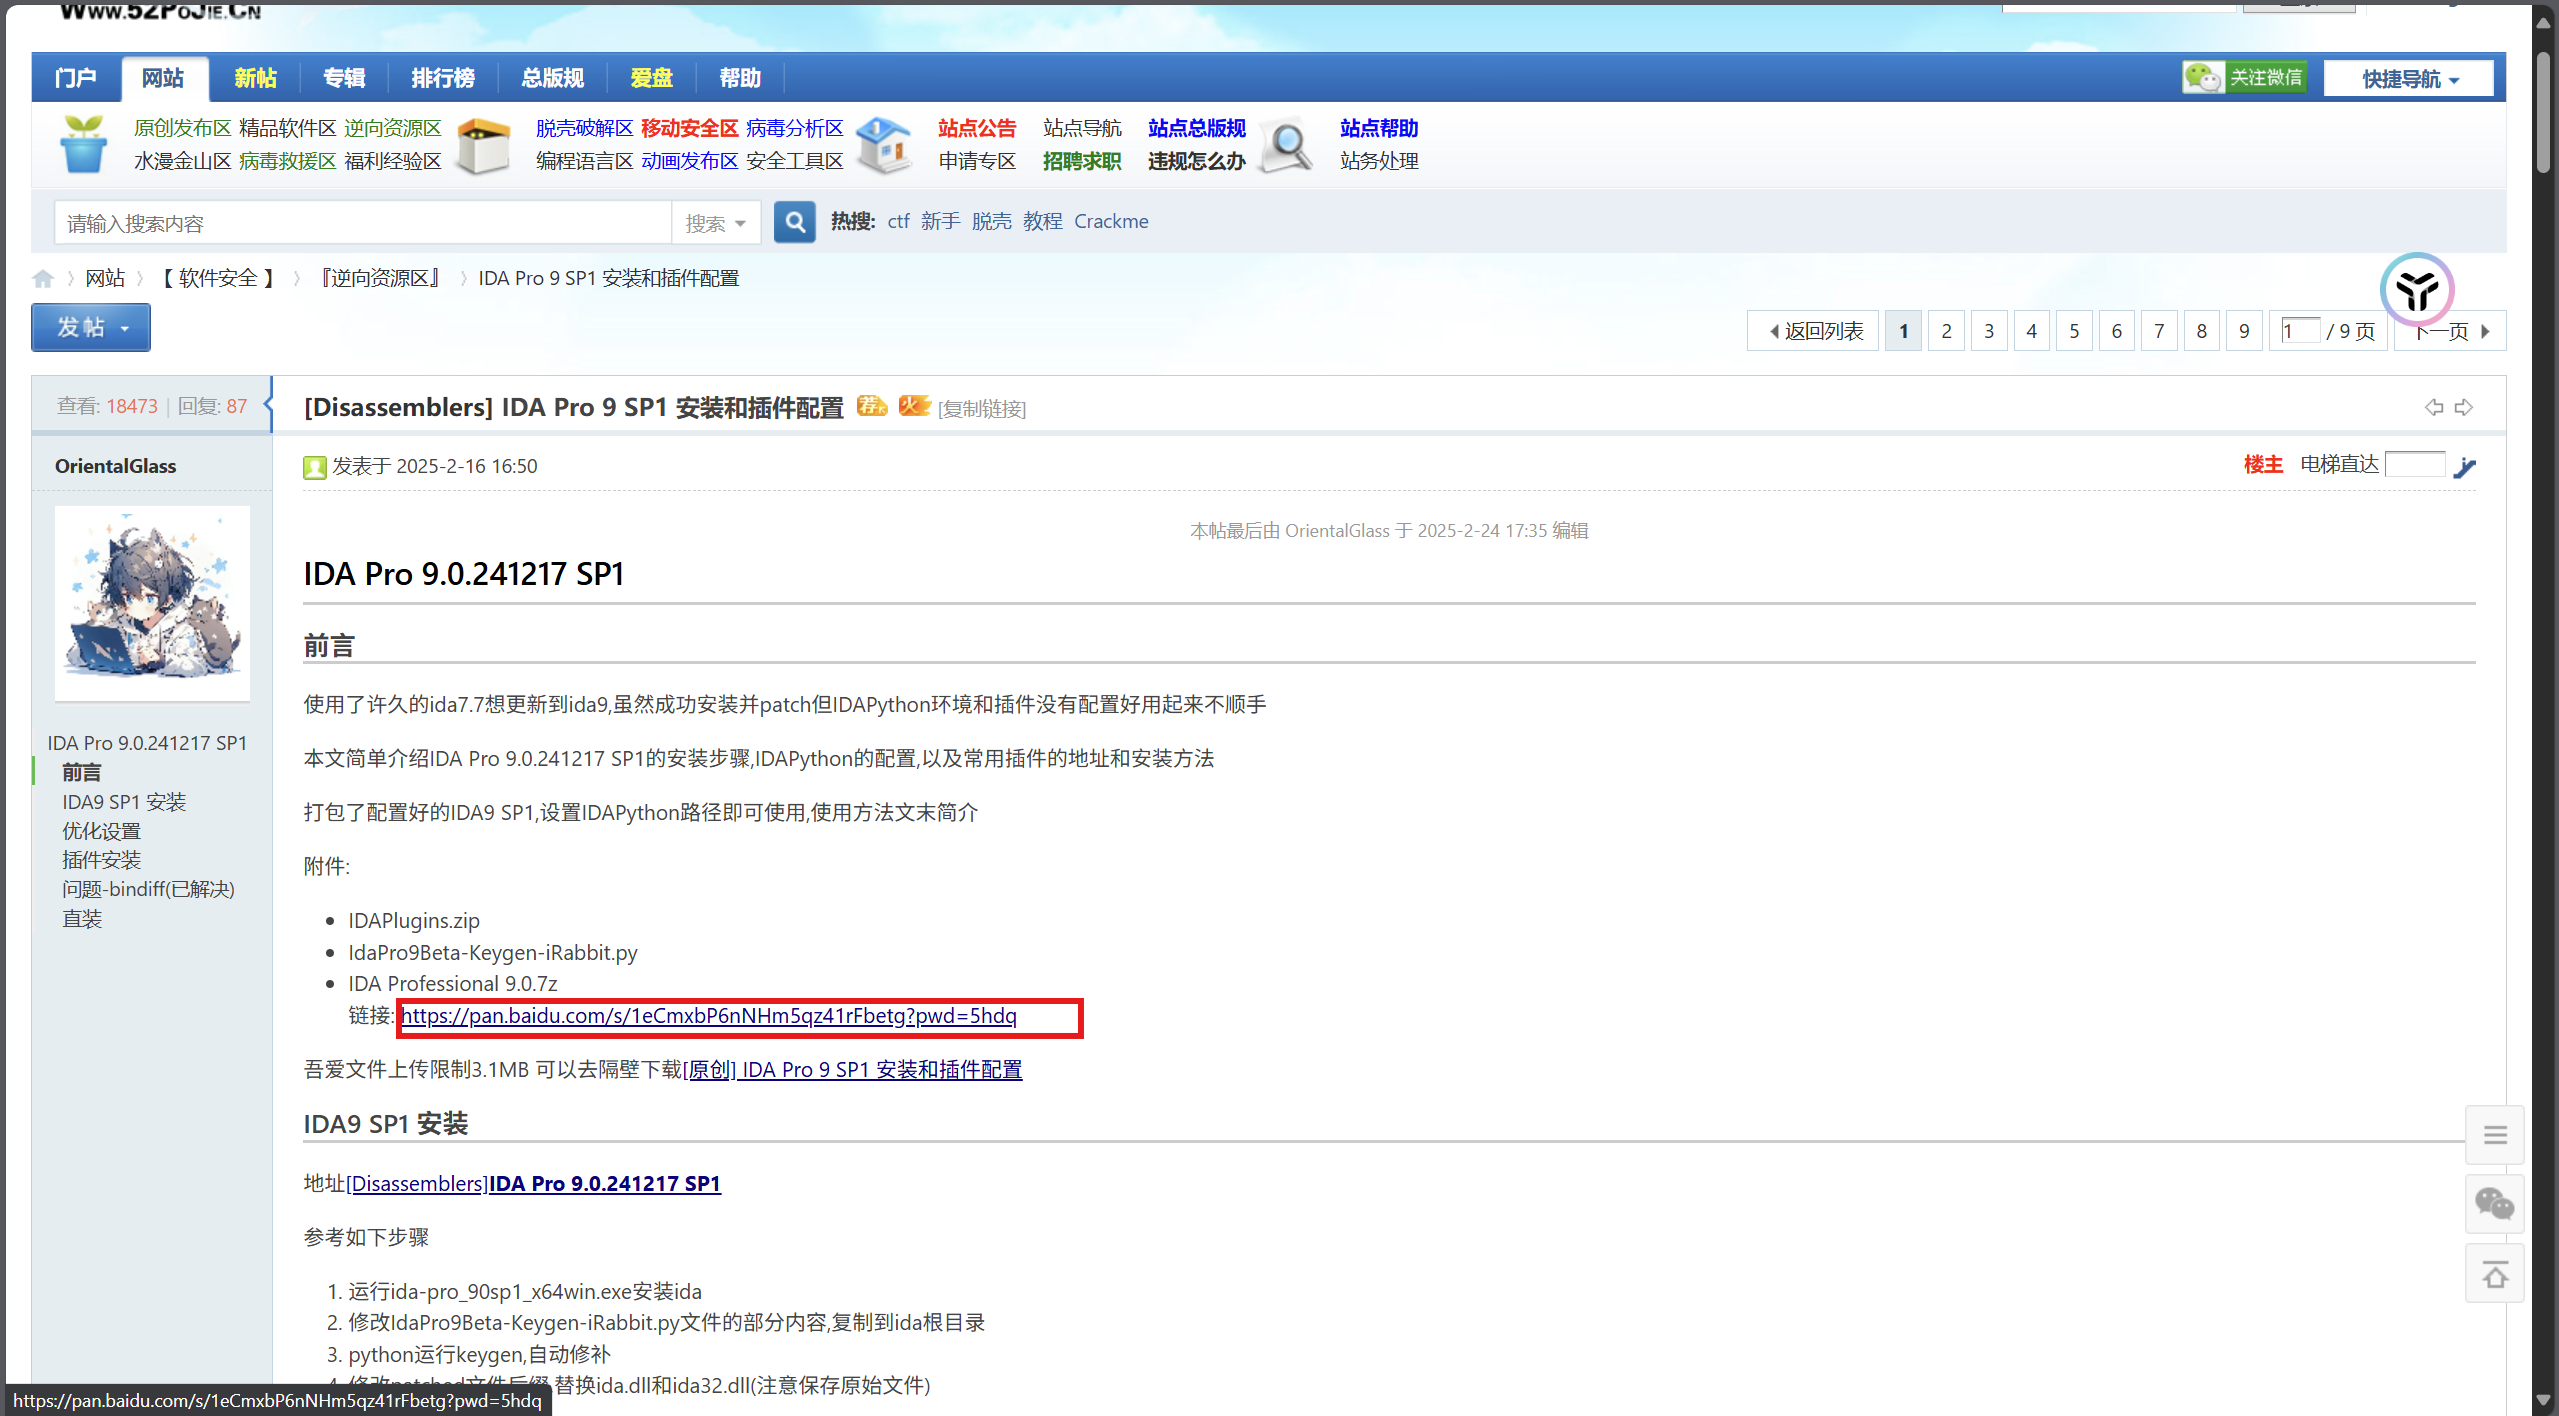
Task: Open the 搜索 type dropdown
Action: pyautogui.click(x=715, y=223)
